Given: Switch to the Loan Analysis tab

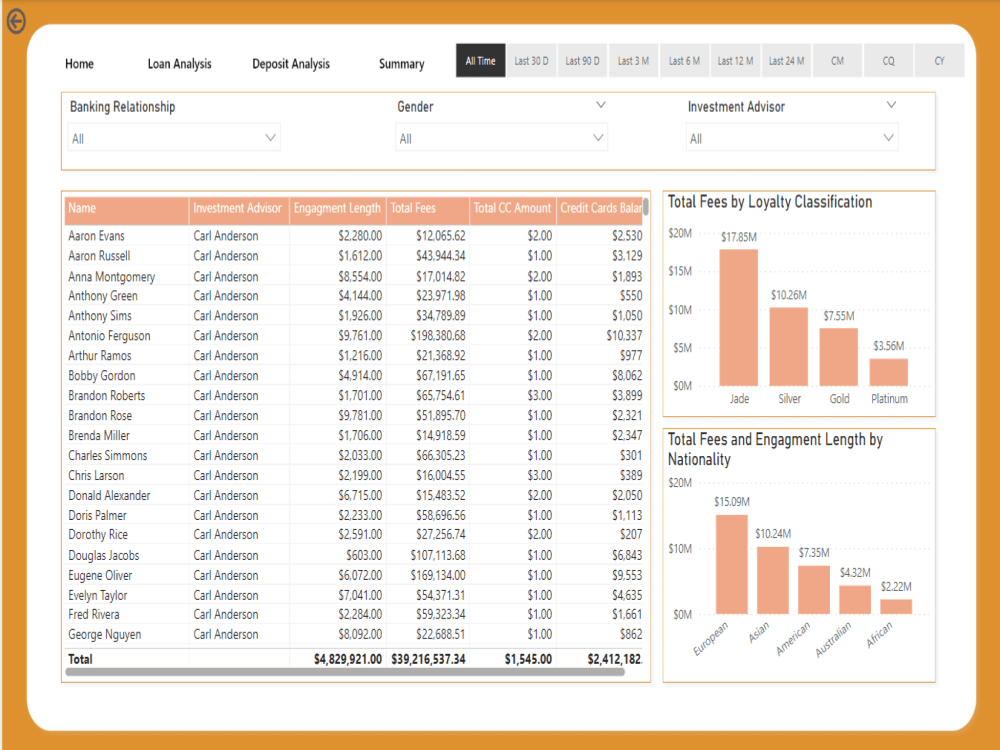Looking at the screenshot, I should click(179, 62).
